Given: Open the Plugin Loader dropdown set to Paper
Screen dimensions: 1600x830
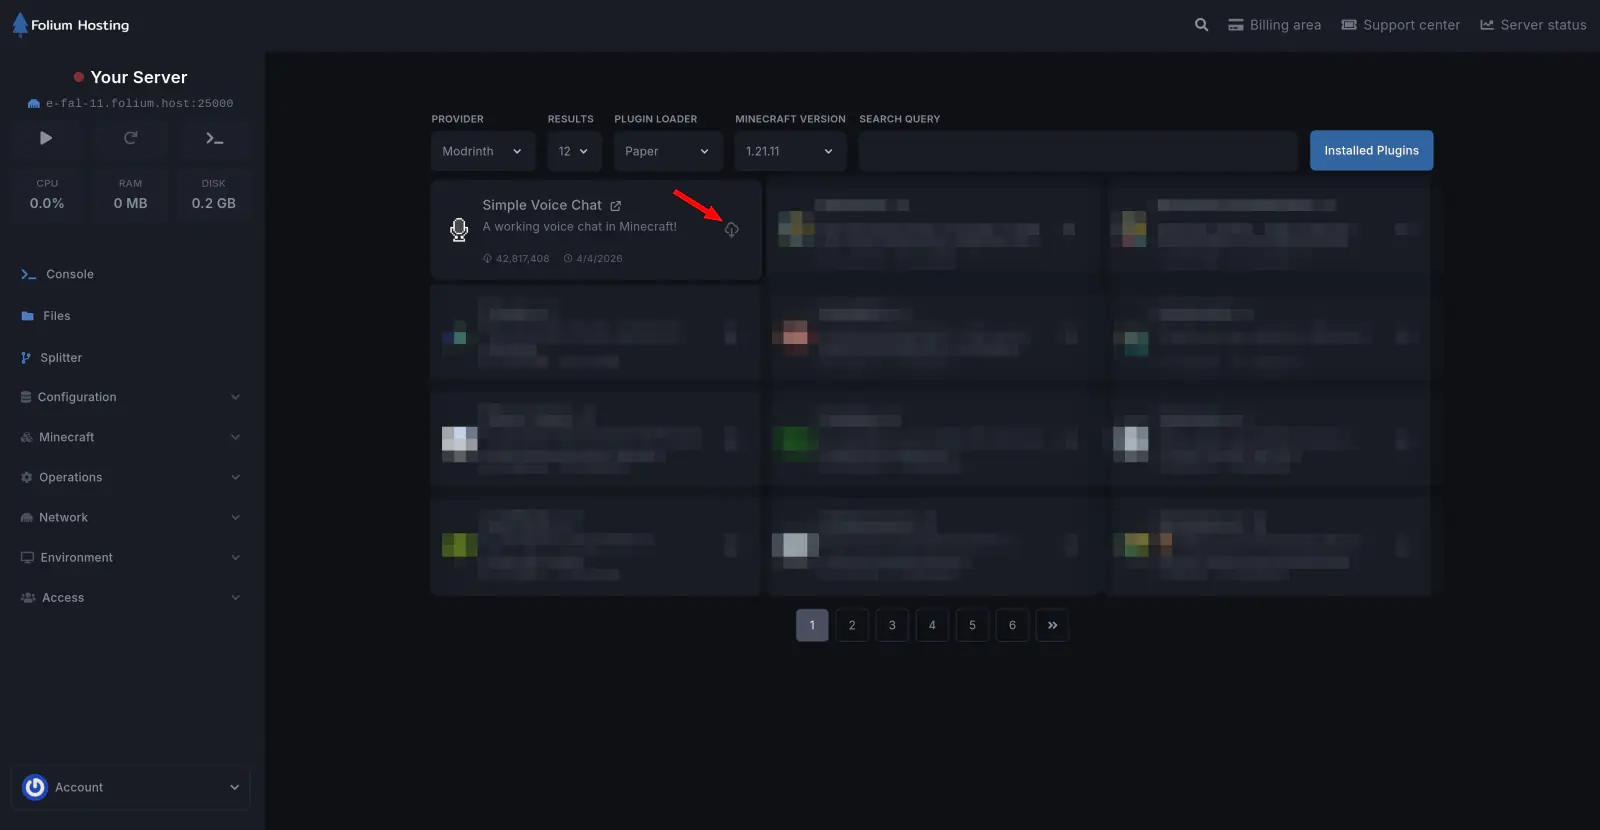Looking at the screenshot, I should click(x=667, y=151).
